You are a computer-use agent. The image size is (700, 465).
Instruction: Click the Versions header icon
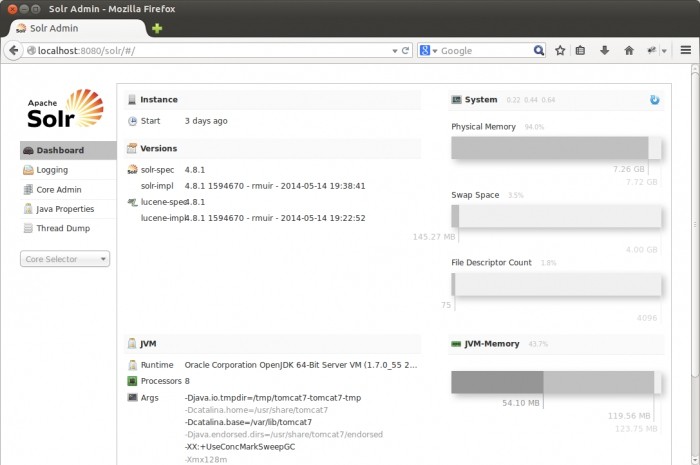pyautogui.click(x=132, y=148)
